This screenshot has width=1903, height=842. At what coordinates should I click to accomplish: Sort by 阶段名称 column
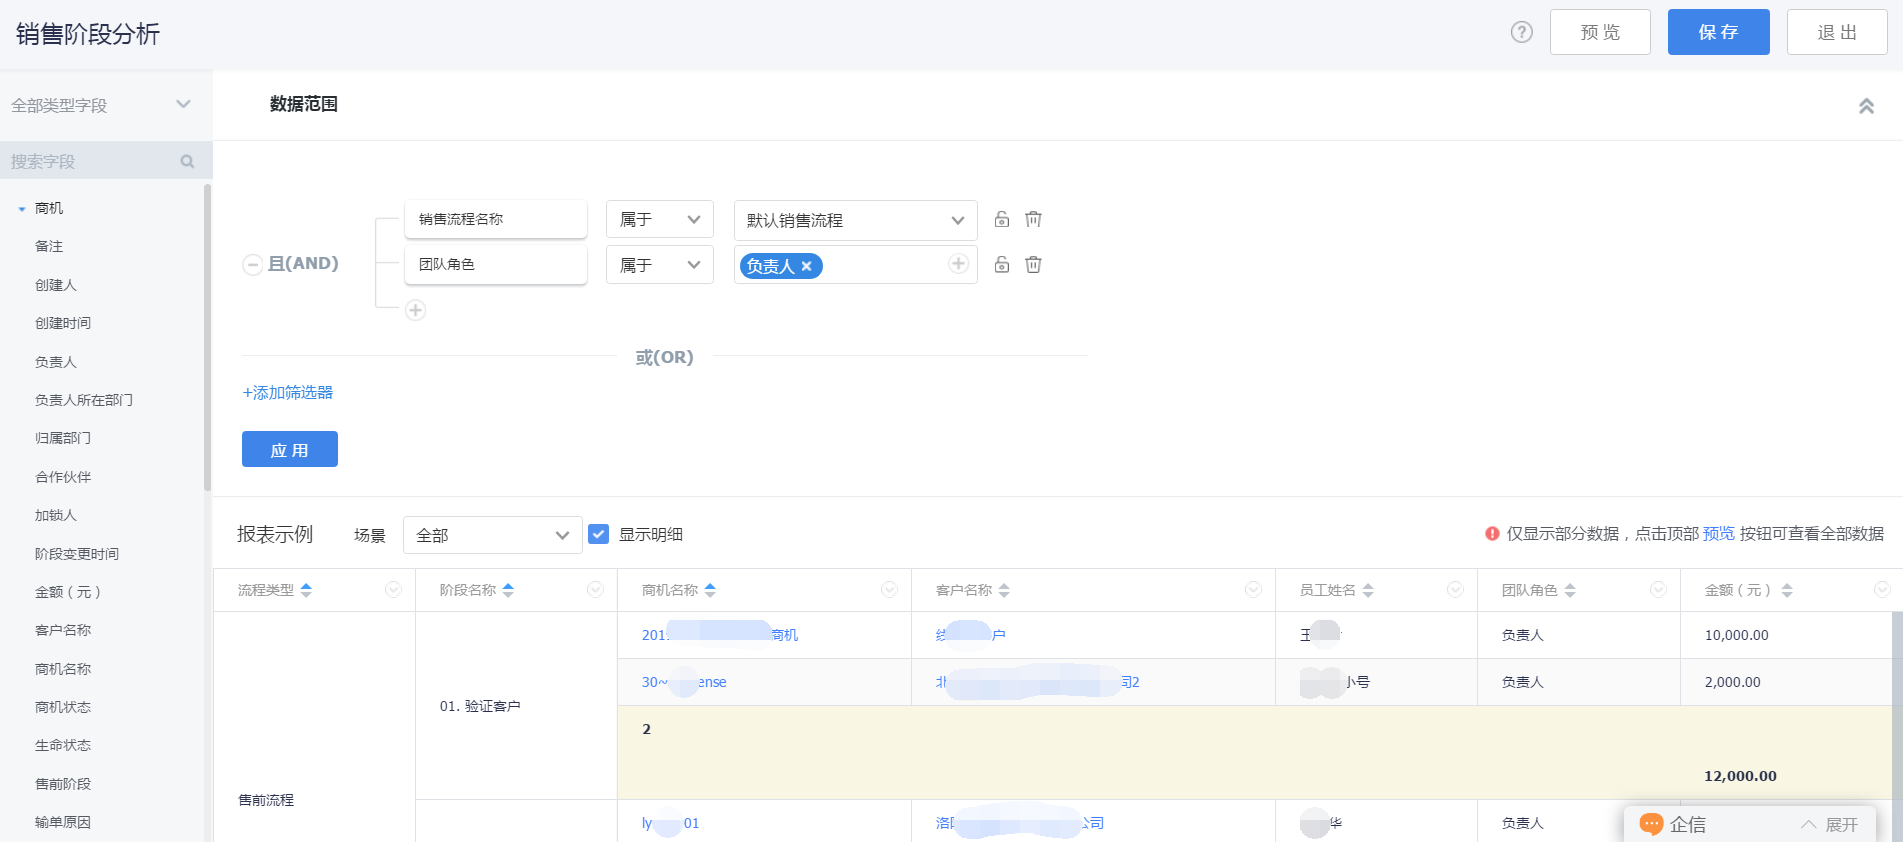508,590
